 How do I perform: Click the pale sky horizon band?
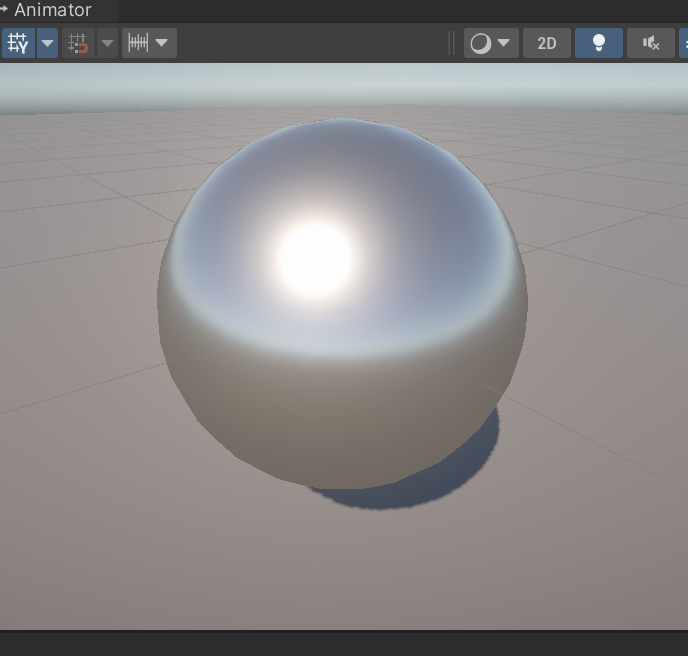coord(344,86)
